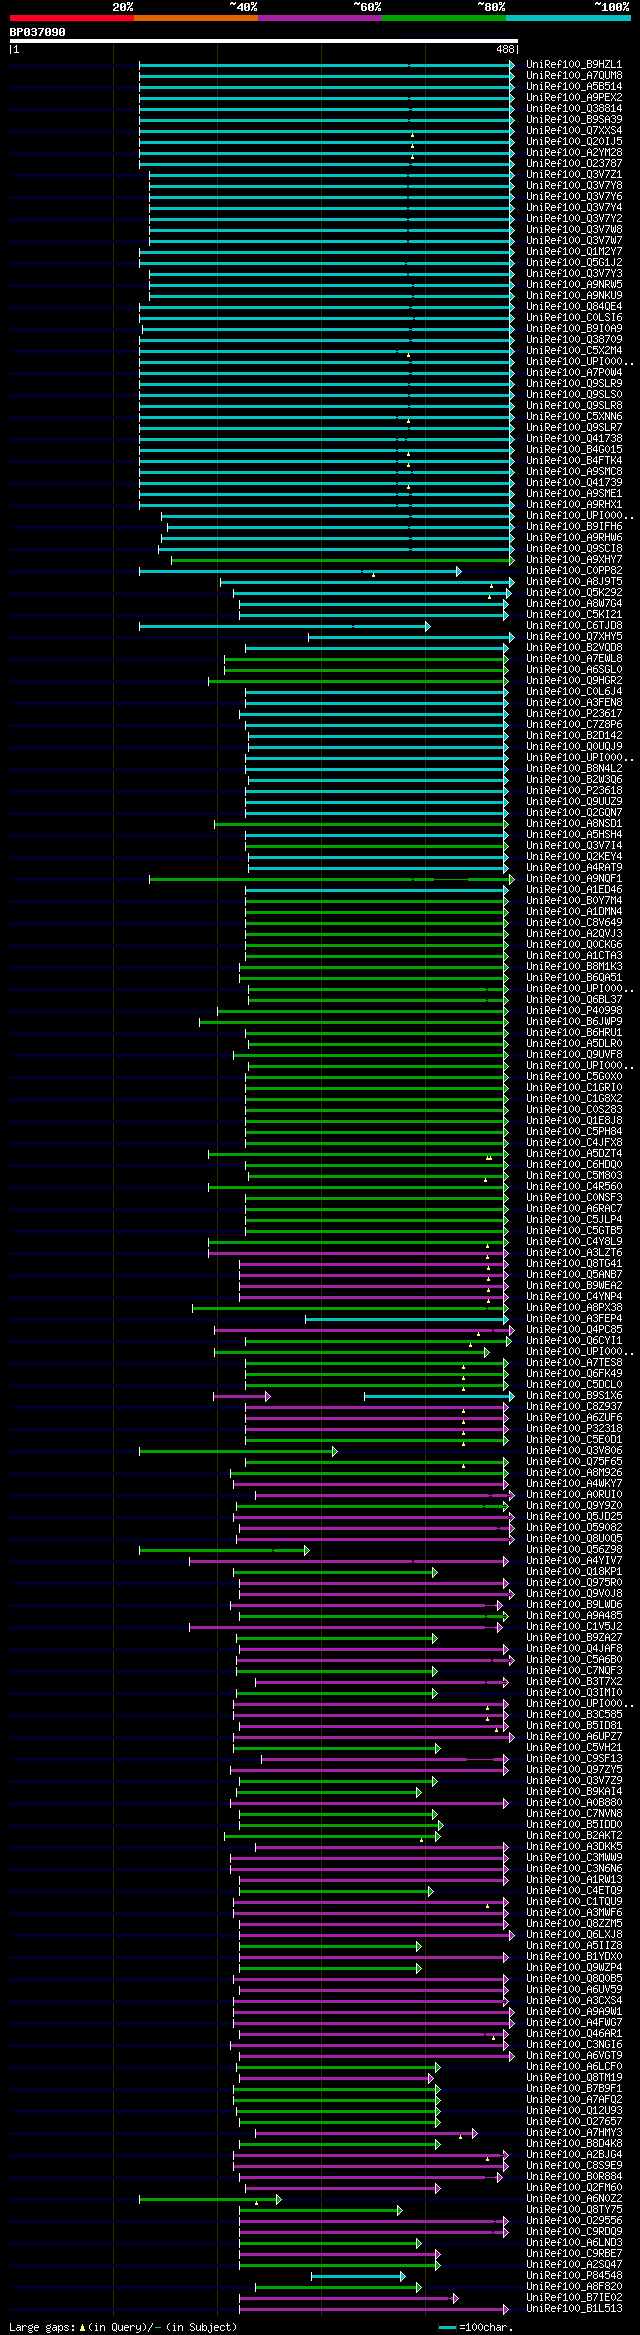Click hit UniRef100_A6UPZ7
The width and height of the screenshot is (640, 2335).
pos(574,1737)
